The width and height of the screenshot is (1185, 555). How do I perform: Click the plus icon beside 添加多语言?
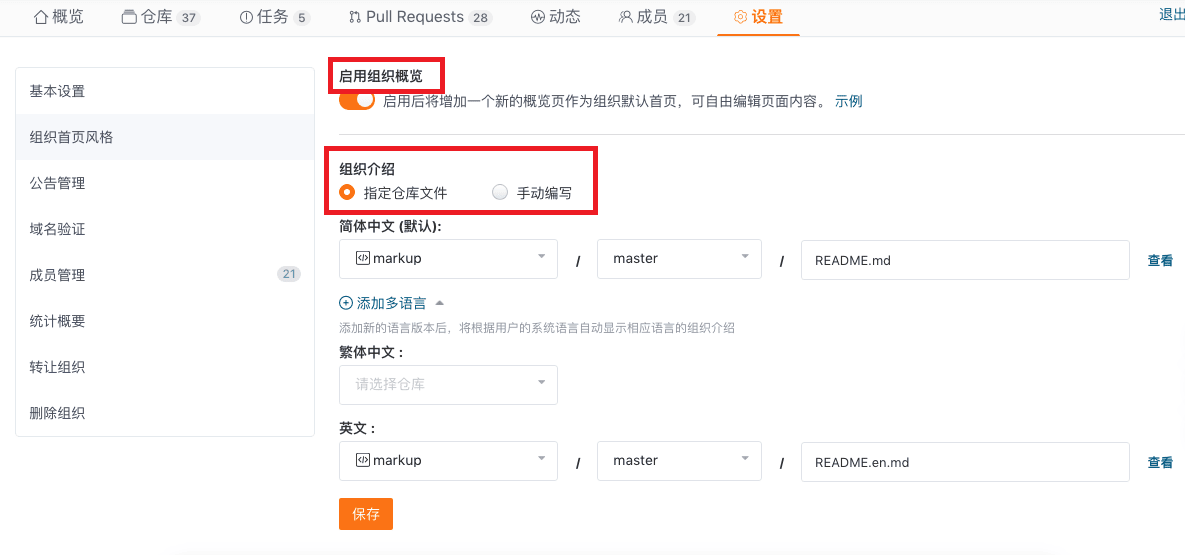[x=345, y=303]
